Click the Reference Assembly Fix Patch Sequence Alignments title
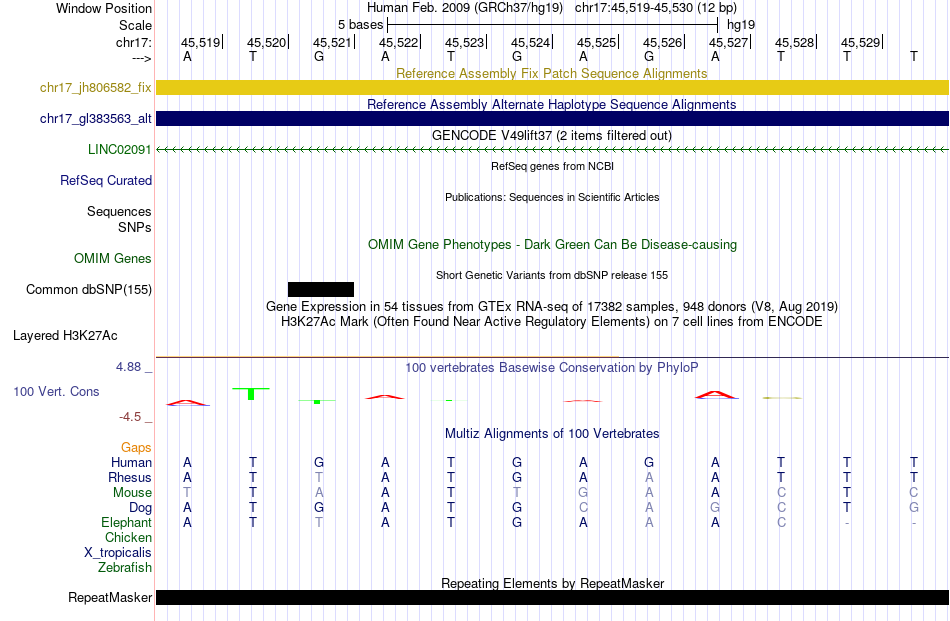950x621 pixels. [x=552, y=73]
